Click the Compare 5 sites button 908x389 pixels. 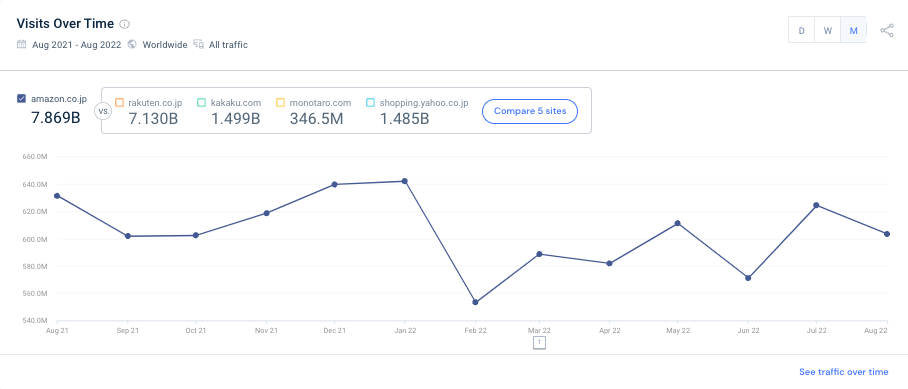tap(530, 111)
